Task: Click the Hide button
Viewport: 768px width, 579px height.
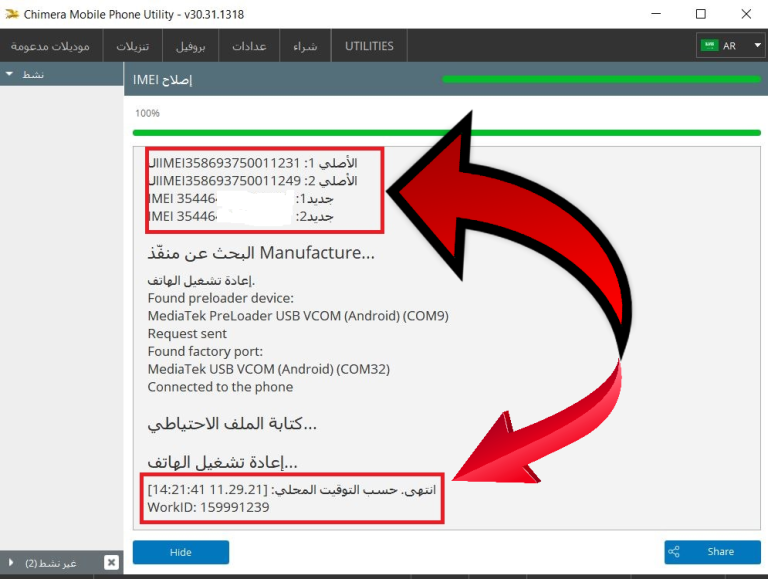Action: click(181, 552)
